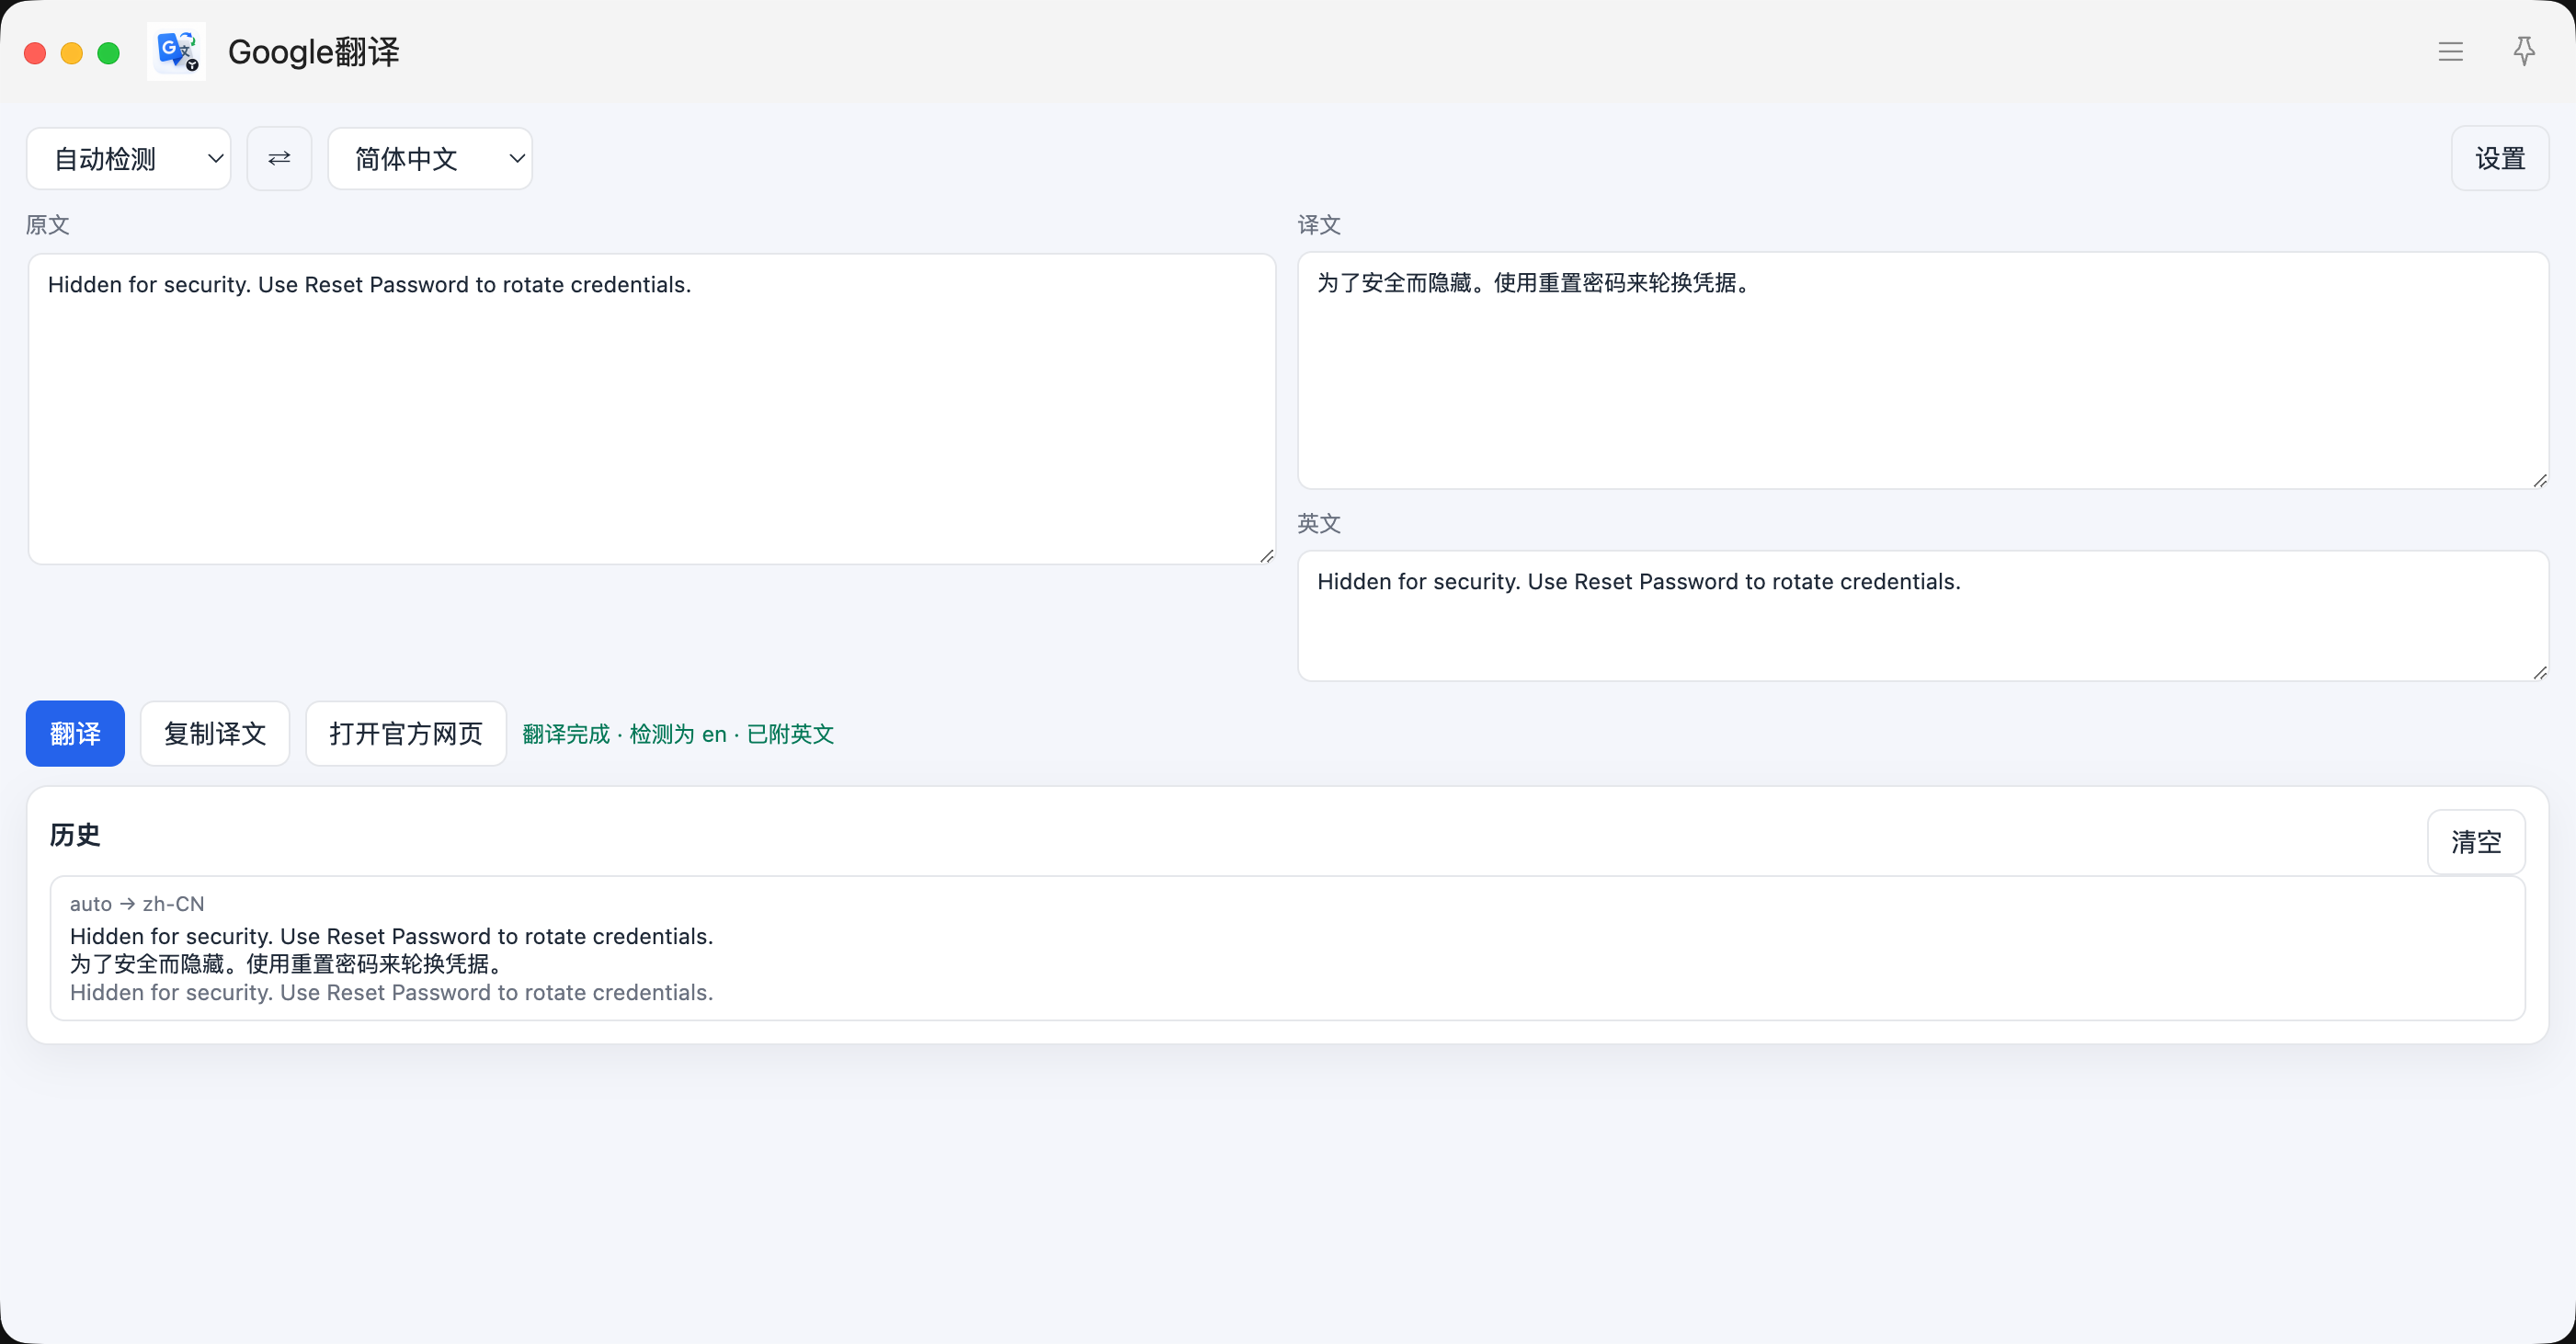Focus the 原文 source text box

tap(652, 409)
